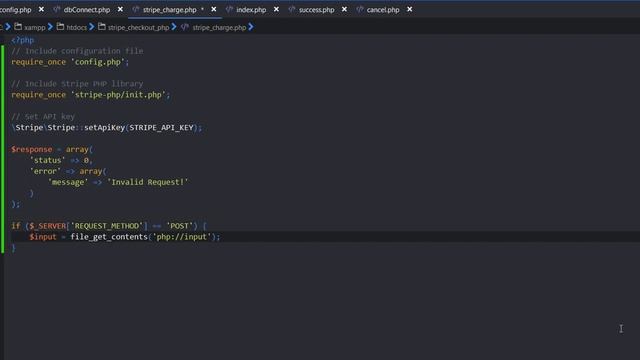Close the cancel.php tab
This screenshot has height=360, width=640.
[409, 9]
